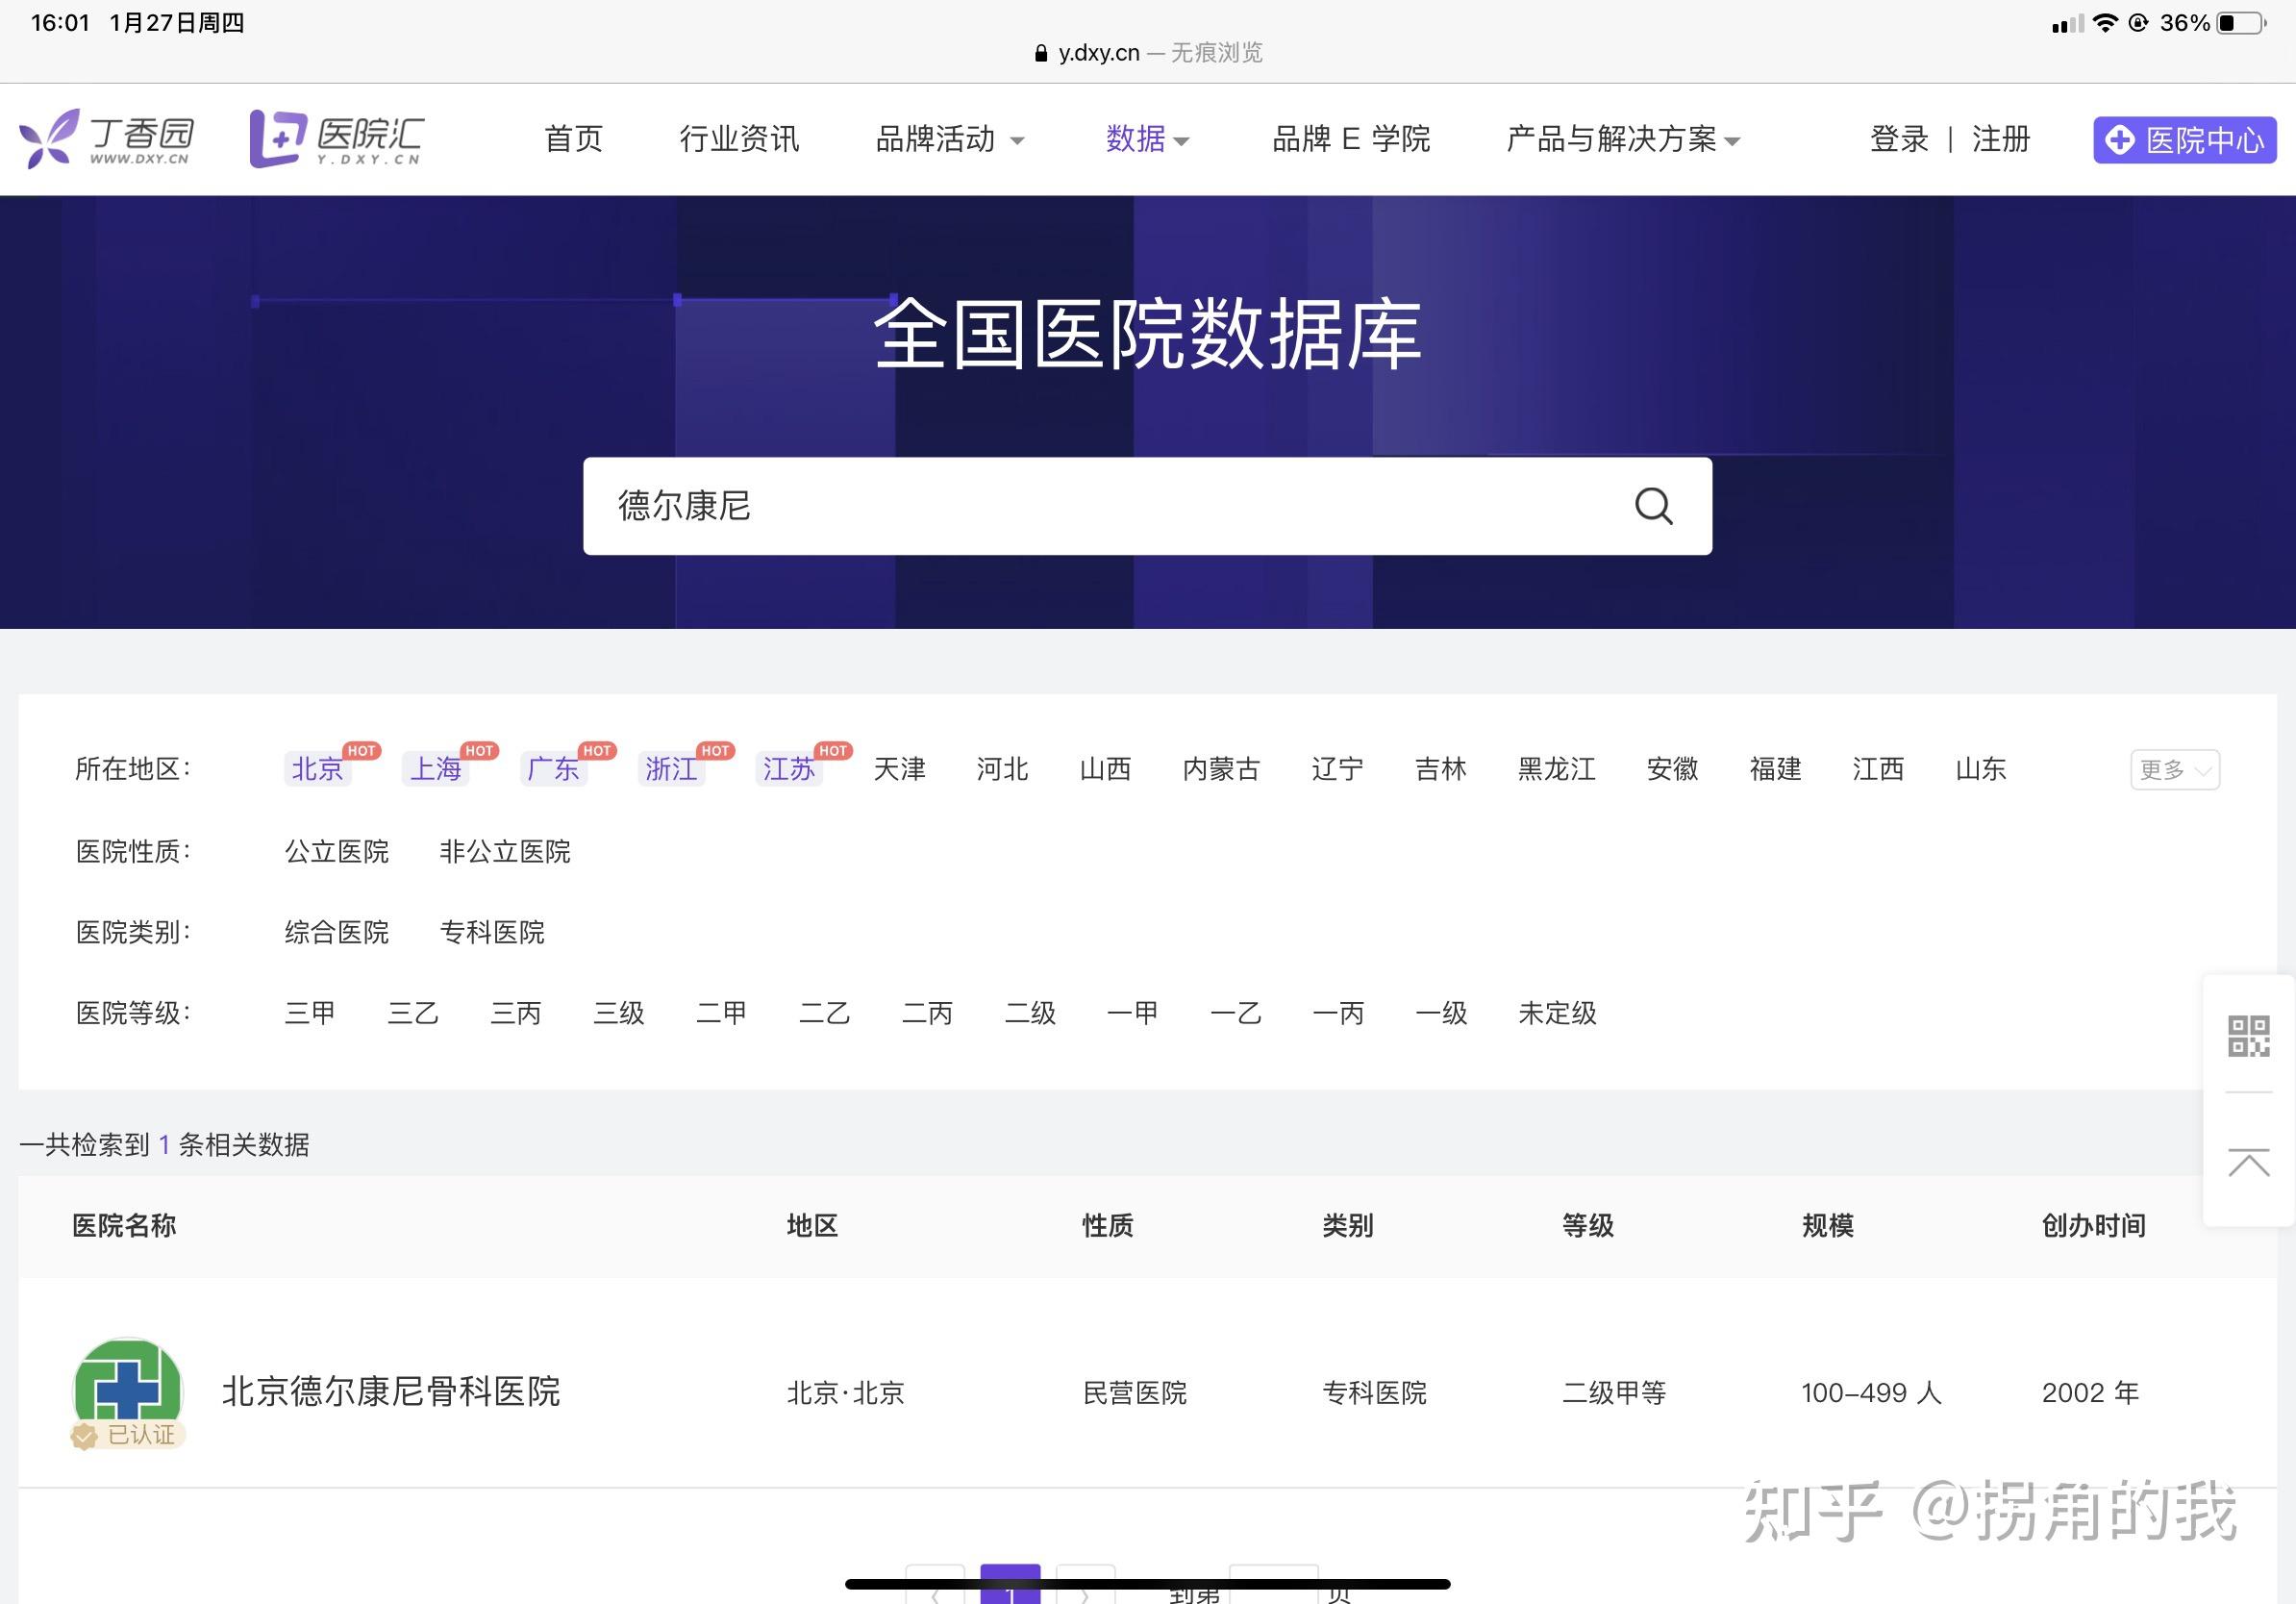Filter by grade 一乙
2296x1604 pixels.
click(x=1236, y=1013)
